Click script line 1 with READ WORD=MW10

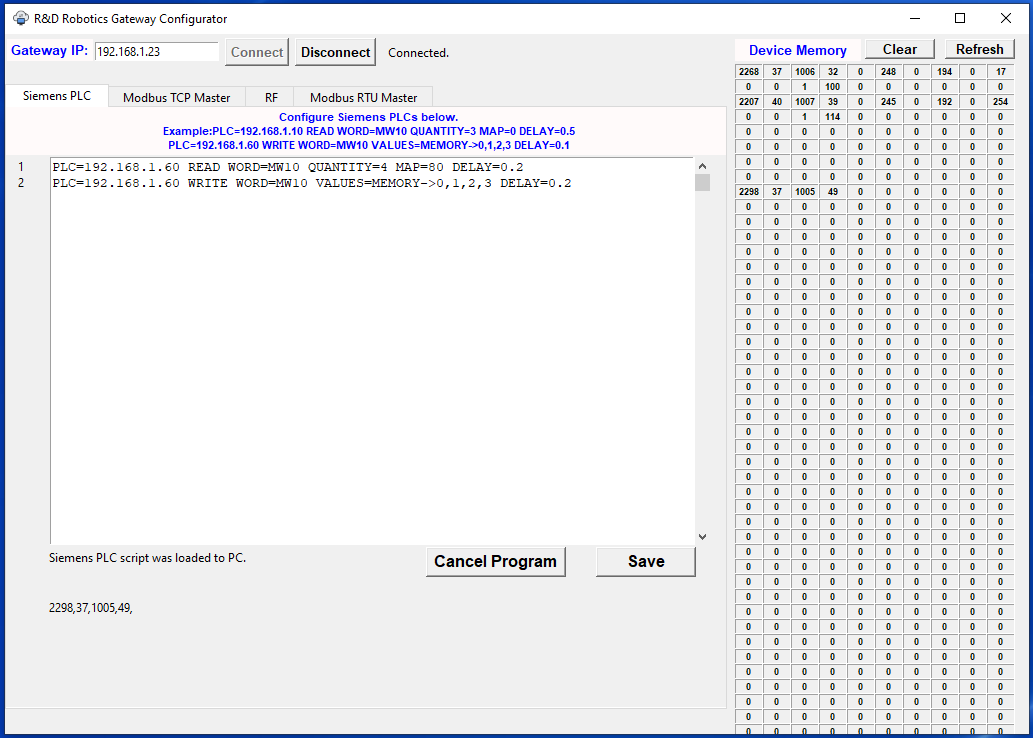[x=288, y=167]
